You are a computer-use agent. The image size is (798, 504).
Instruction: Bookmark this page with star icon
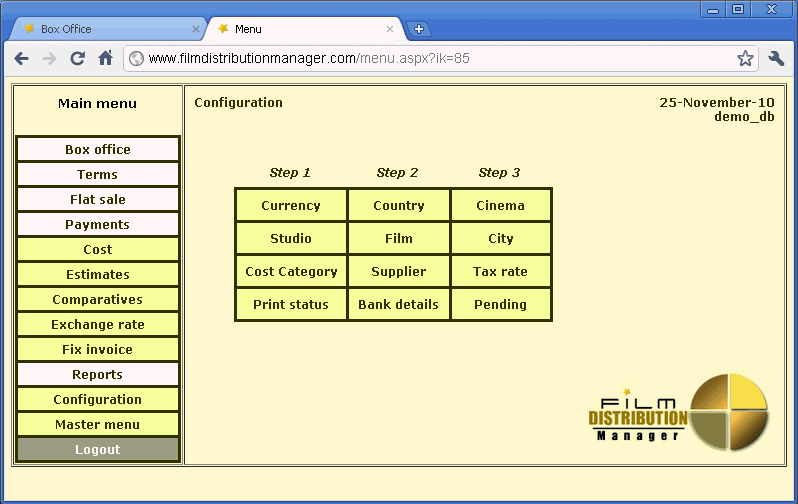[745, 59]
